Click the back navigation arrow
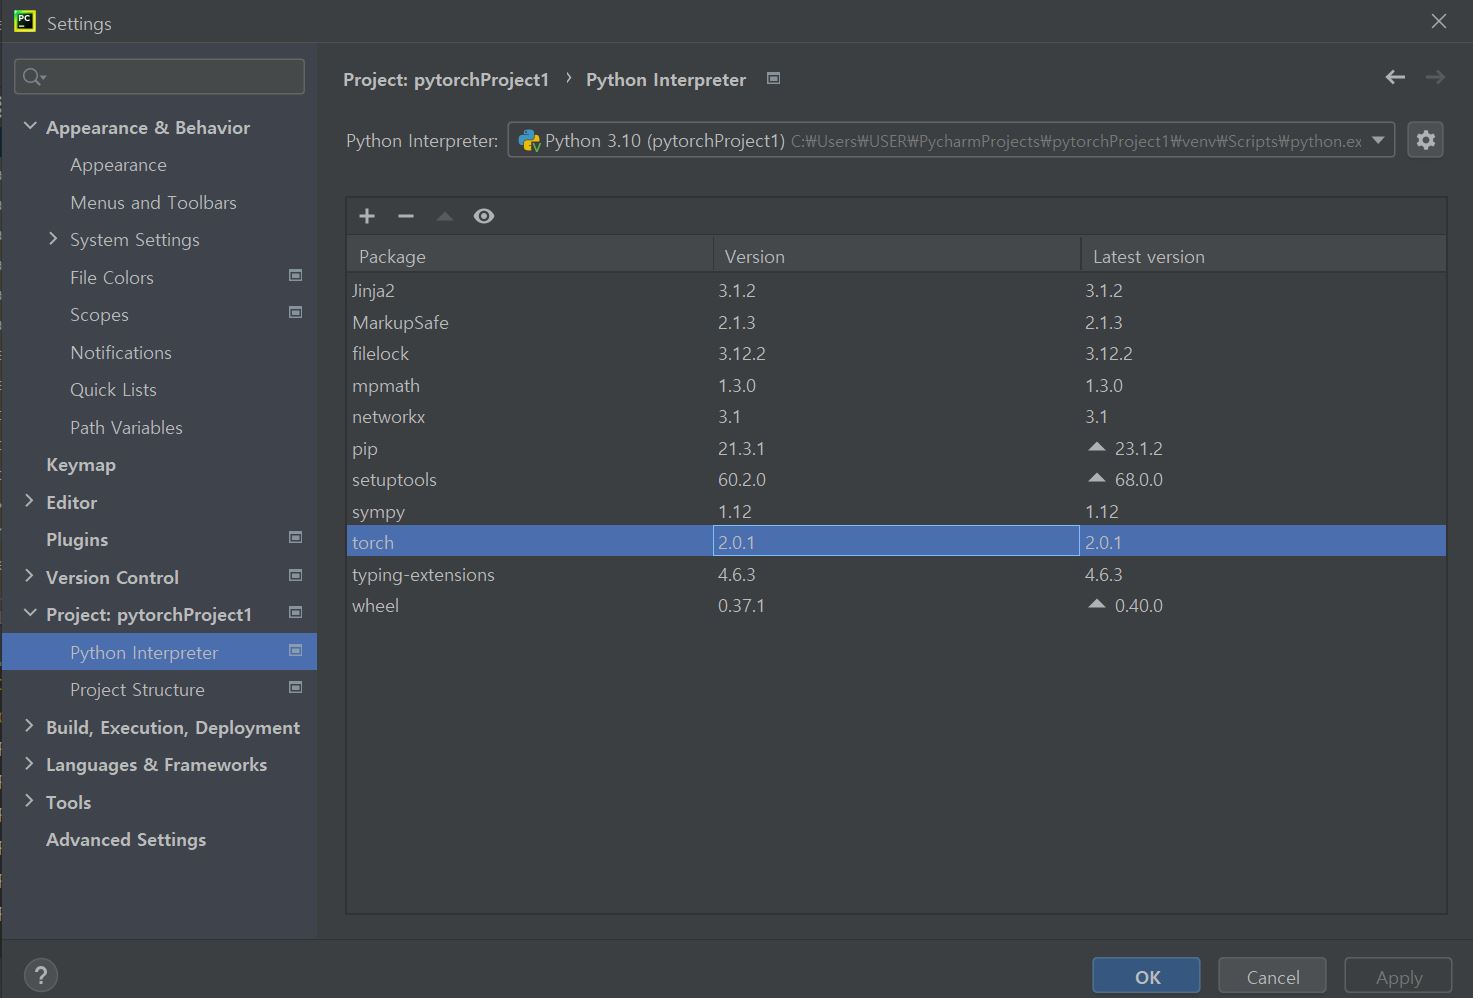Image resolution: width=1473 pixels, height=998 pixels. 1395,77
